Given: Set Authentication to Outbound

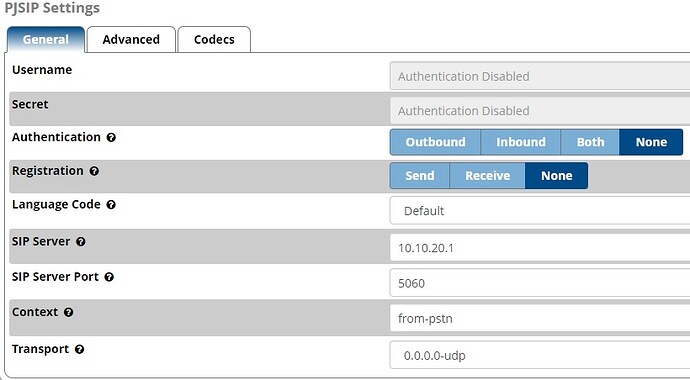Looking at the screenshot, I should pyautogui.click(x=435, y=142).
